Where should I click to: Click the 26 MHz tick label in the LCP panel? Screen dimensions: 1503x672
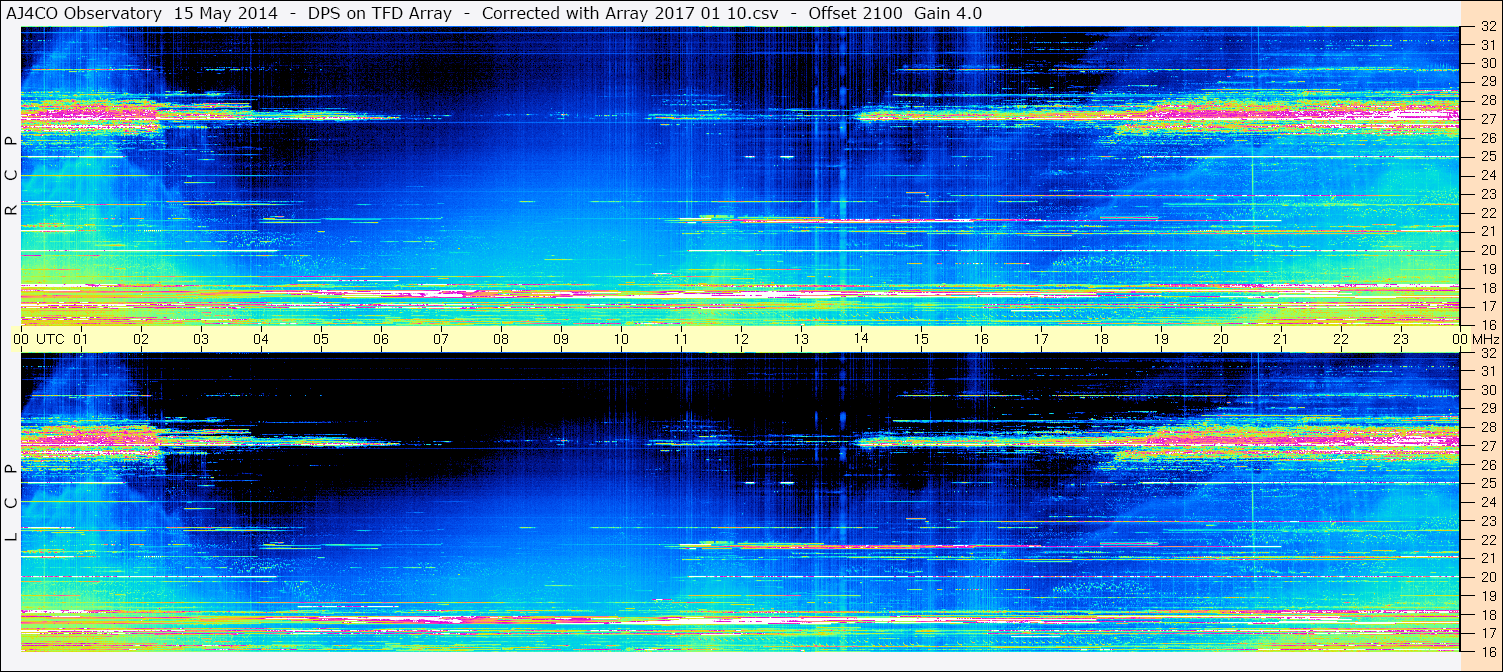(1488, 465)
